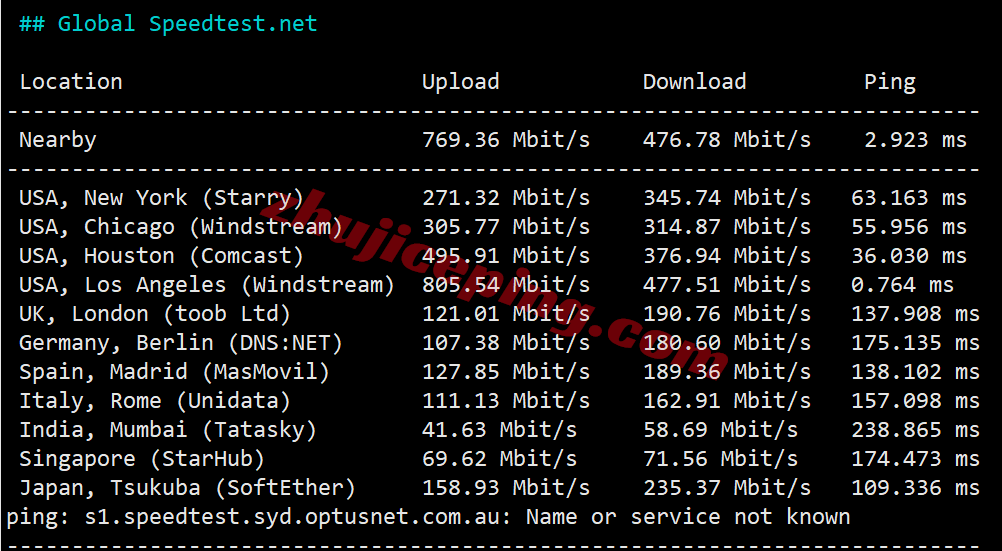Viewport: 1002px width, 551px height.
Task: Click Mumbai download 58.69 Mbit/s
Action: click(x=721, y=430)
